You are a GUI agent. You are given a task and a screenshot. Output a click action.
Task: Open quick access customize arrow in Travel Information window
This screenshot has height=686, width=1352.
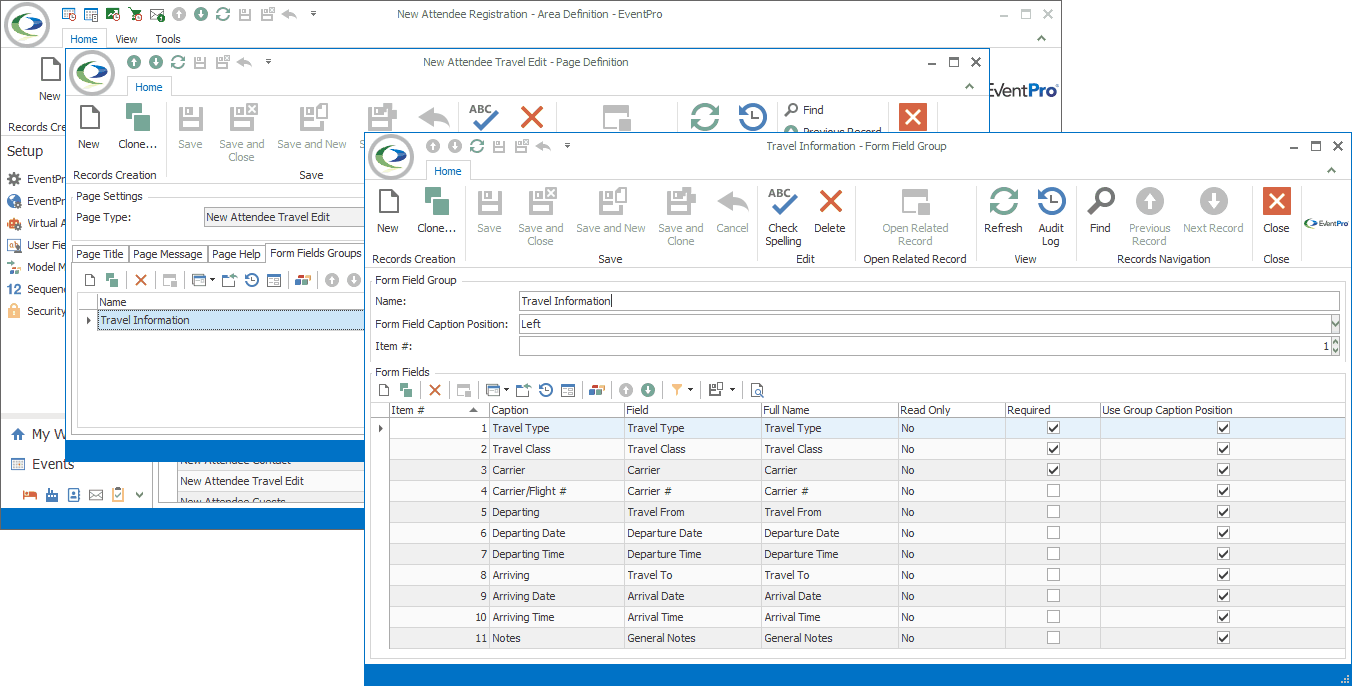click(x=567, y=146)
